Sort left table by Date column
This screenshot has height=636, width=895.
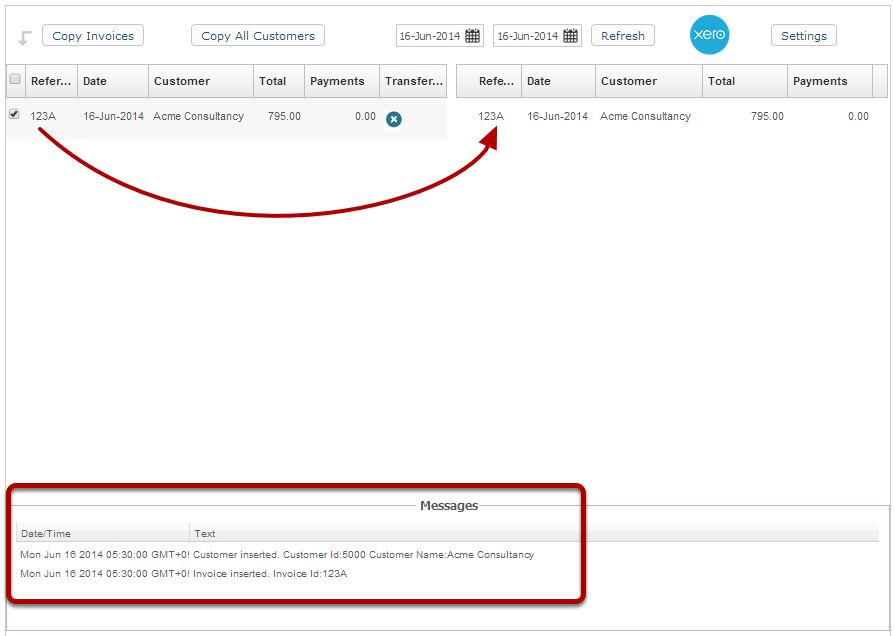tap(113, 81)
